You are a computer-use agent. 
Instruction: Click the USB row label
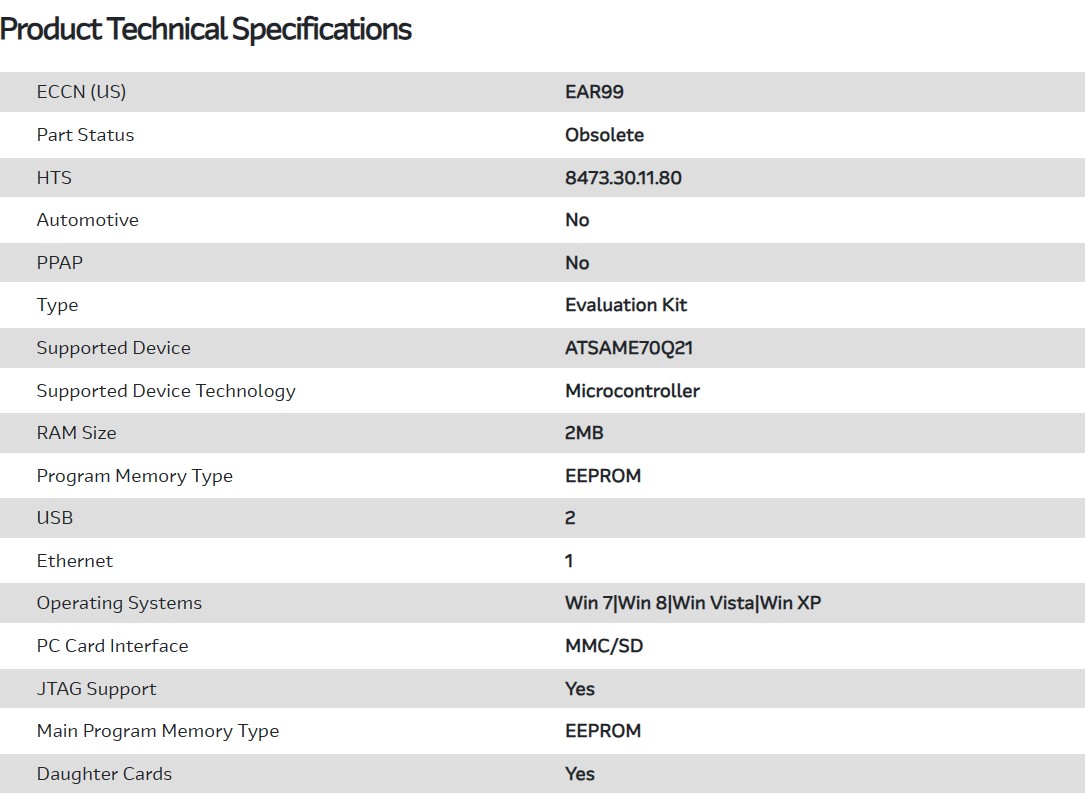tap(55, 518)
